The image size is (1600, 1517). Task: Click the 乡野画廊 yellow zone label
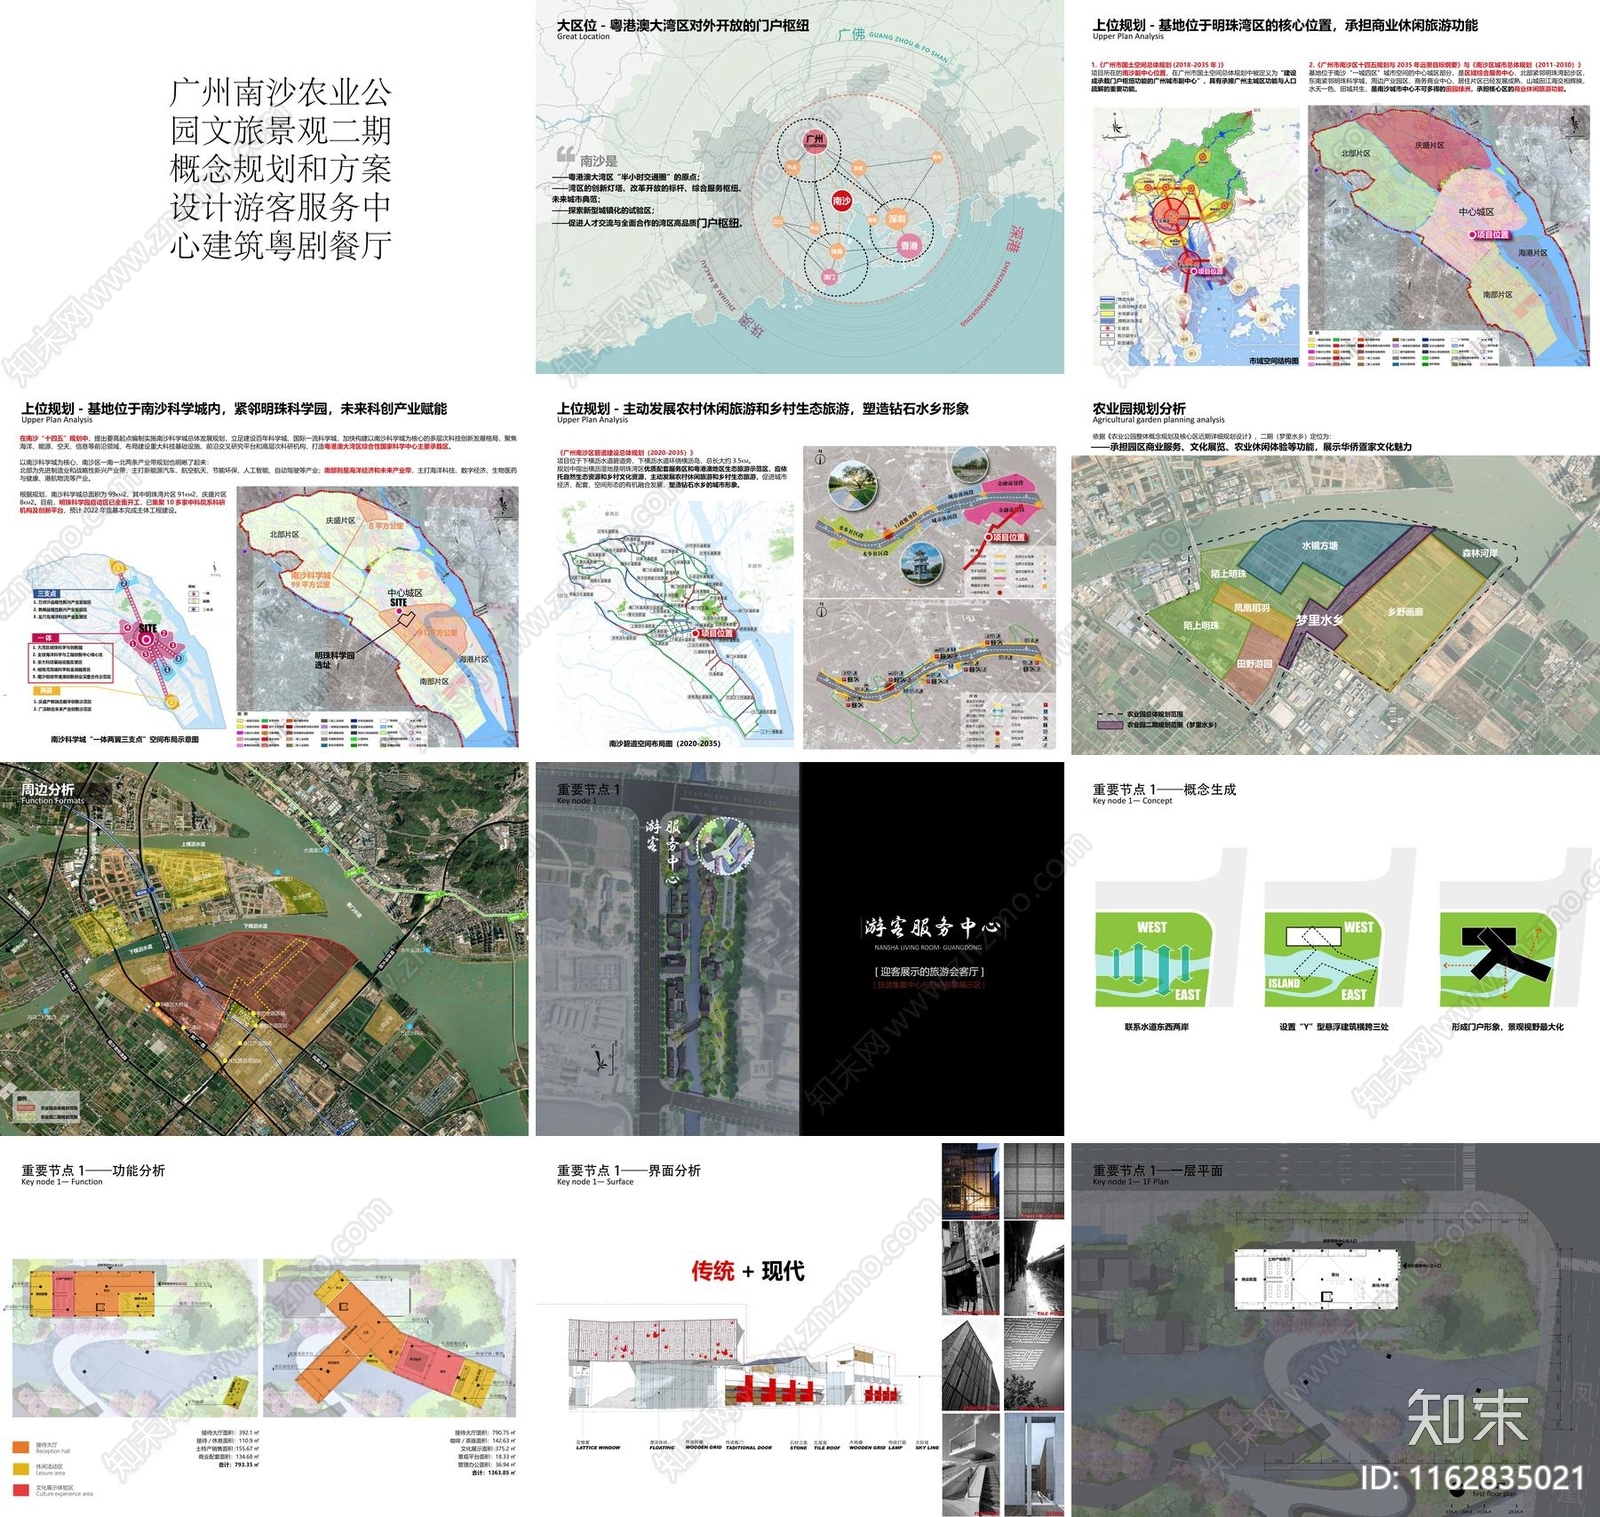click(1405, 612)
